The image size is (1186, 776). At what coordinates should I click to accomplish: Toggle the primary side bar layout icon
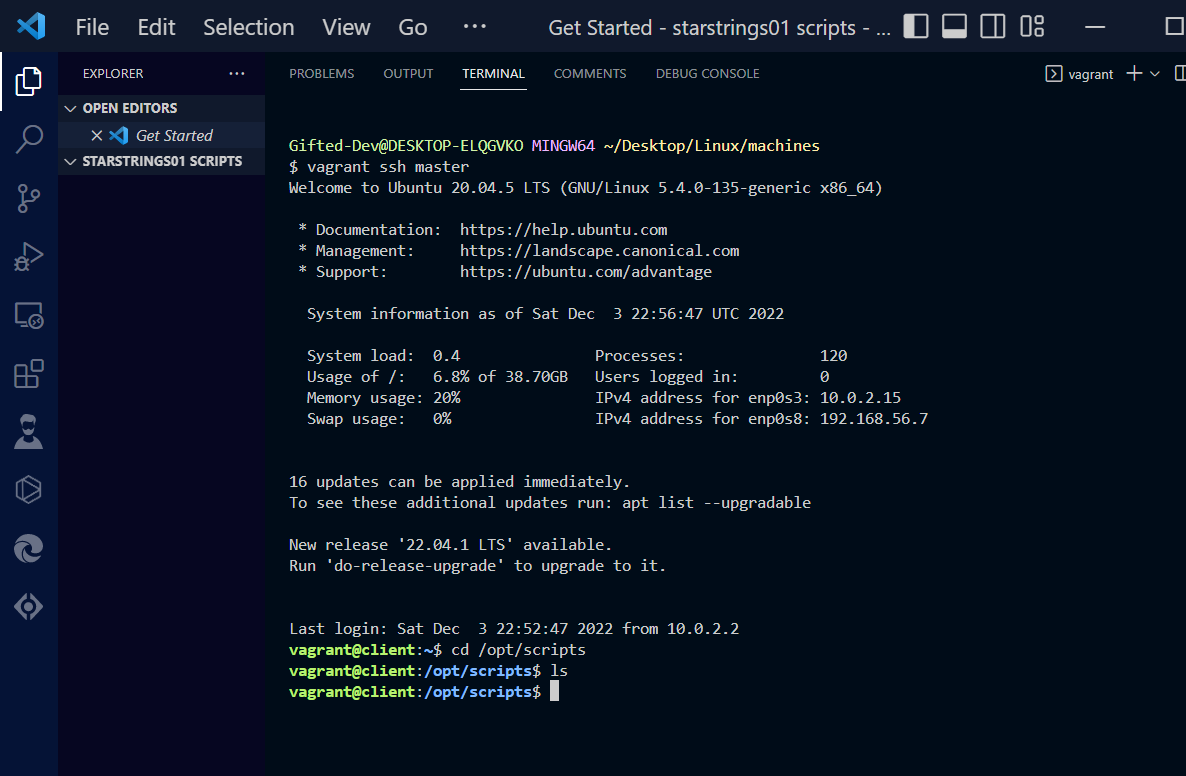pyautogui.click(x=916, y=26)
